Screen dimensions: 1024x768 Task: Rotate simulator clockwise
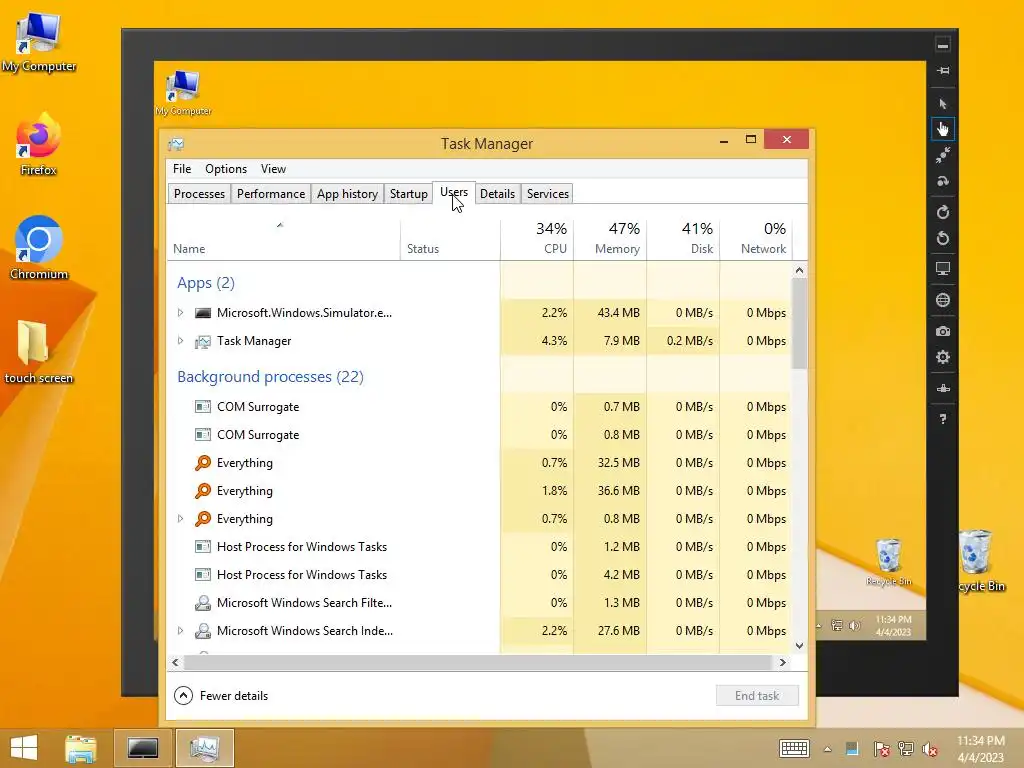tap(942, 212)
